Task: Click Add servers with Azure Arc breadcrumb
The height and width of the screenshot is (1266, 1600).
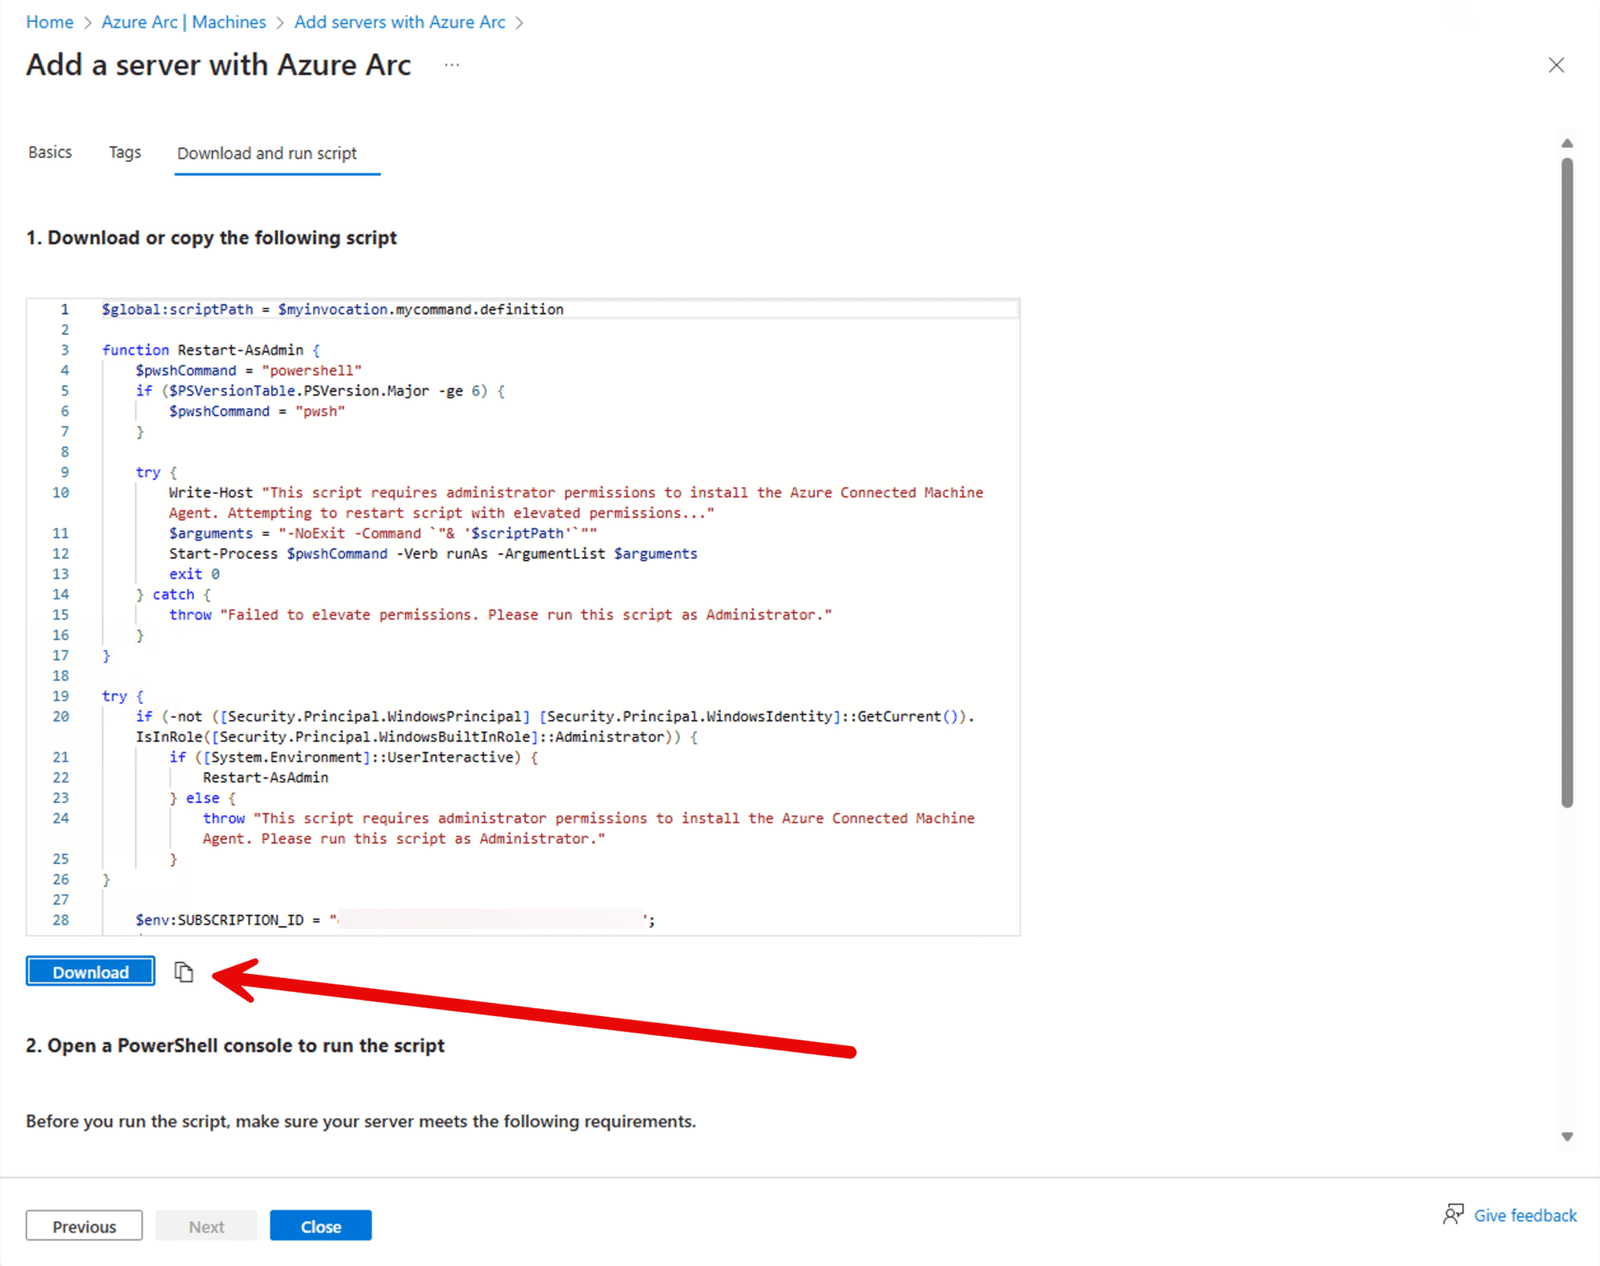Action: pyautogui.click(x=399, y=21)
